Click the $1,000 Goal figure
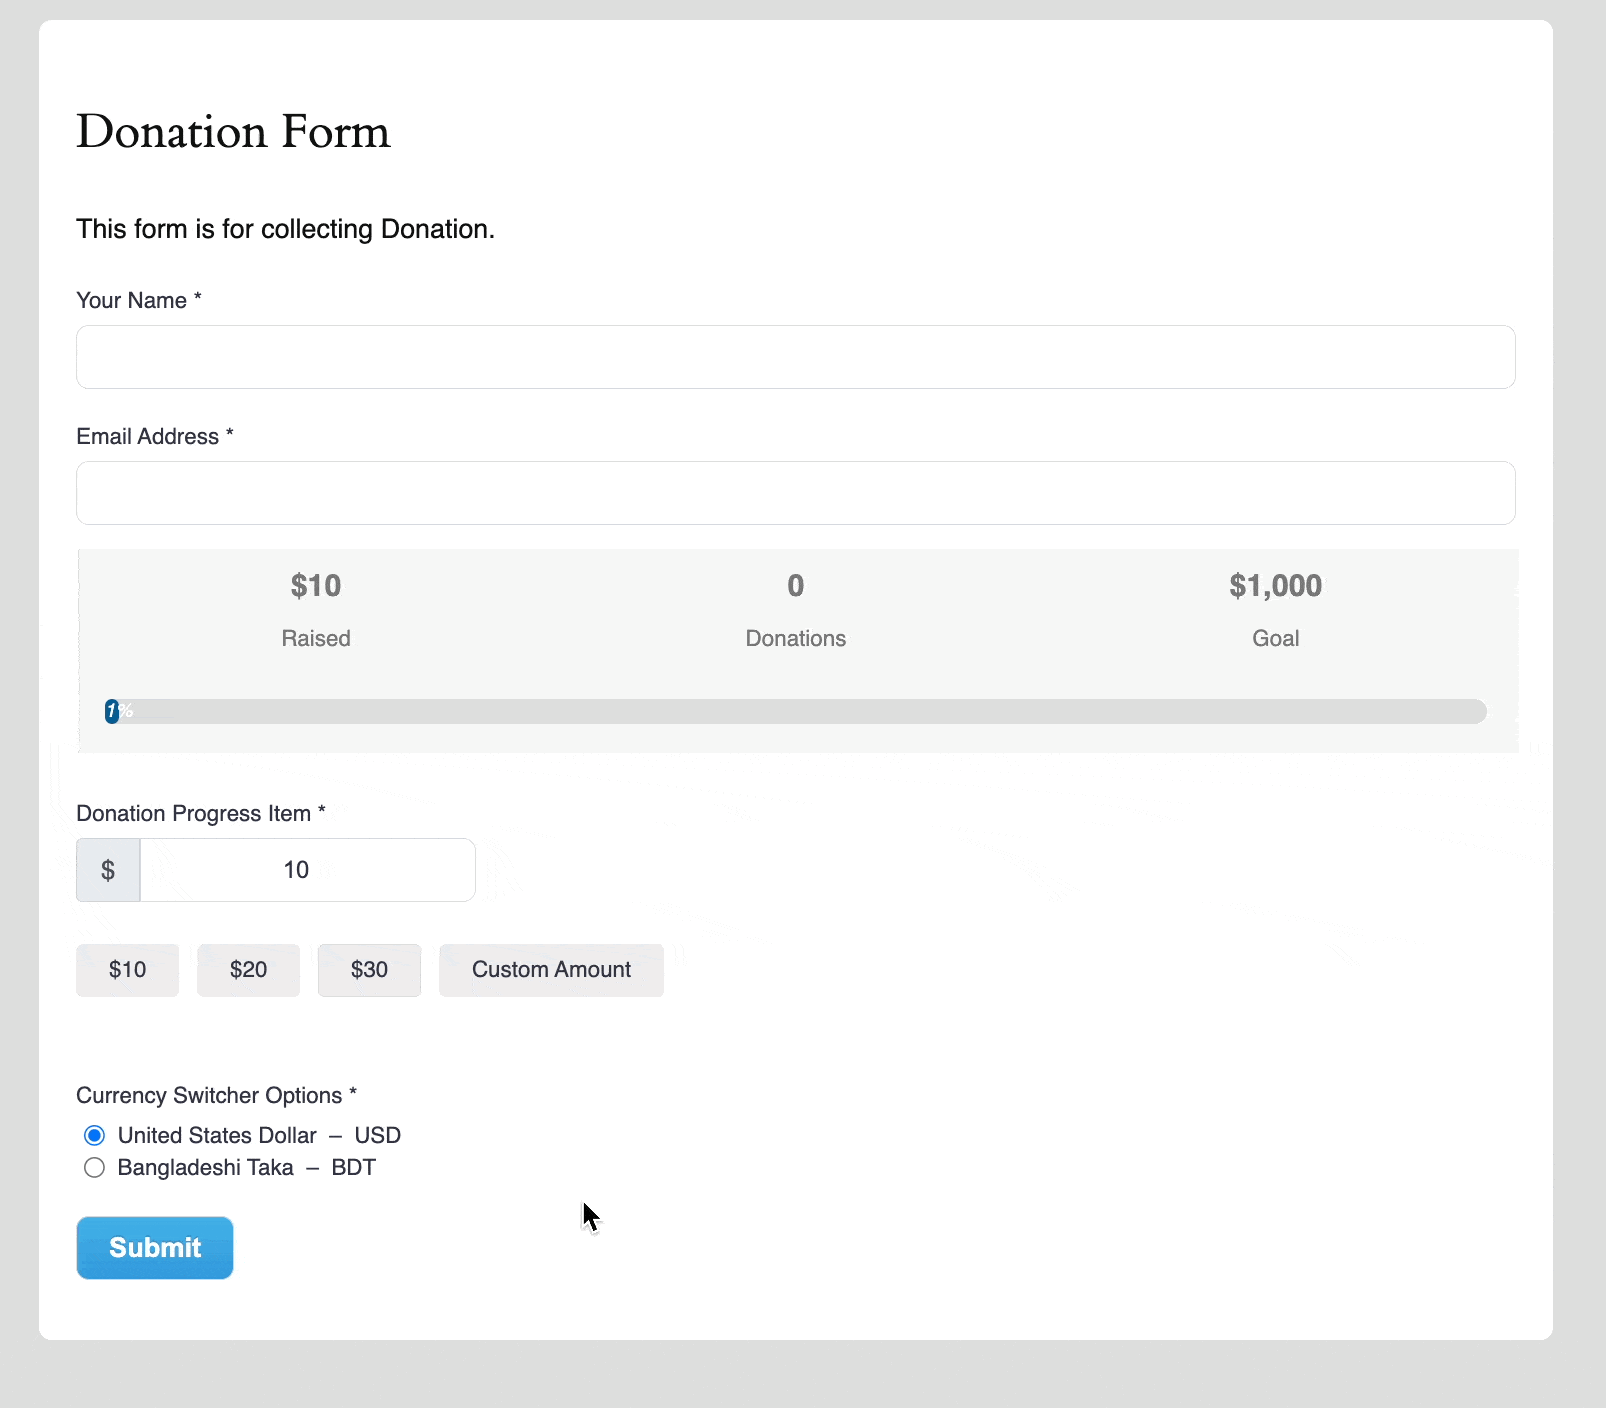Screen dimensions: 1606x1408 1275,585
